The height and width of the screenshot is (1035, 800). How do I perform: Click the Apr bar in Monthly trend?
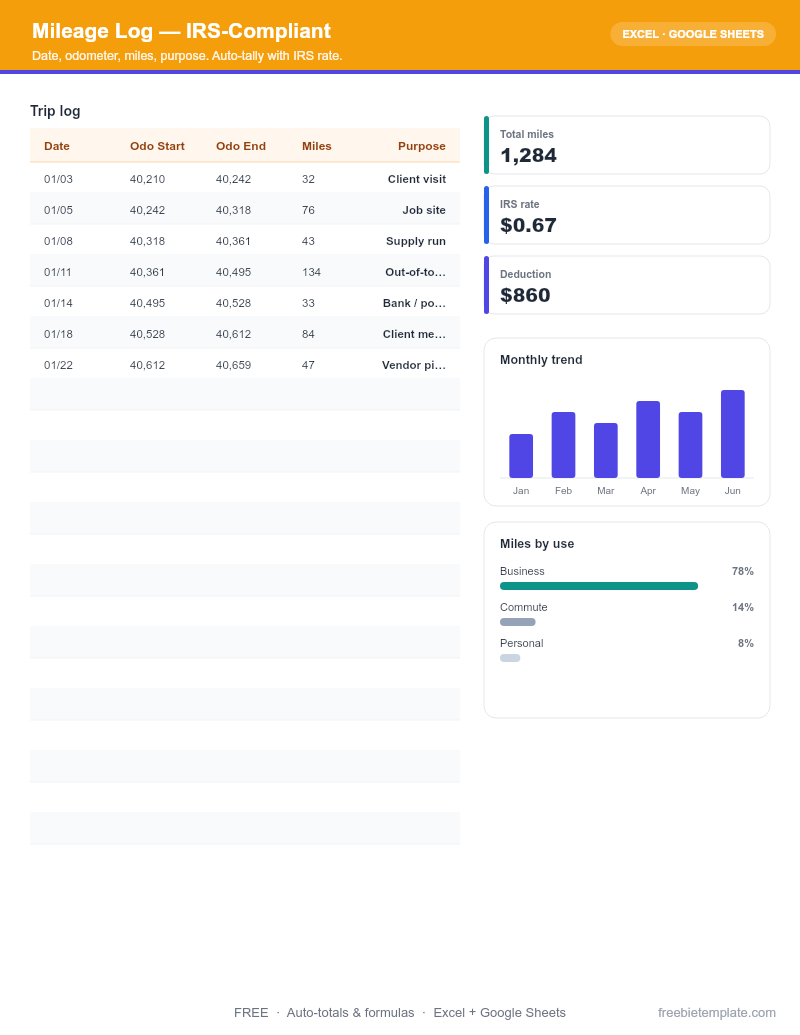coord(648,440)
